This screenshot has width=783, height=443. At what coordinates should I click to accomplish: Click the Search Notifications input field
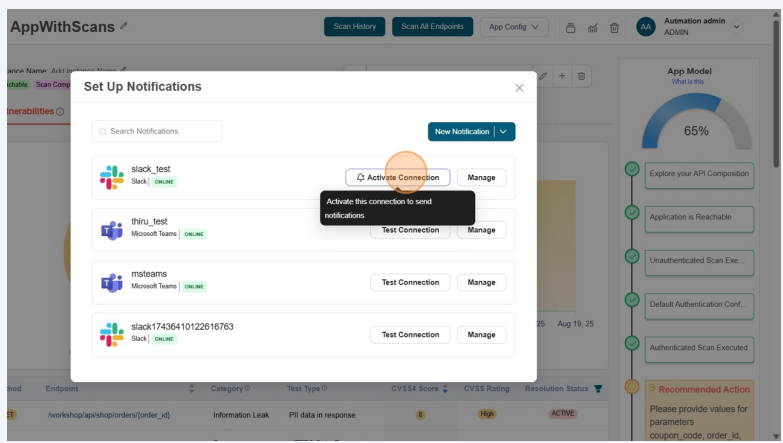(157, 132)
